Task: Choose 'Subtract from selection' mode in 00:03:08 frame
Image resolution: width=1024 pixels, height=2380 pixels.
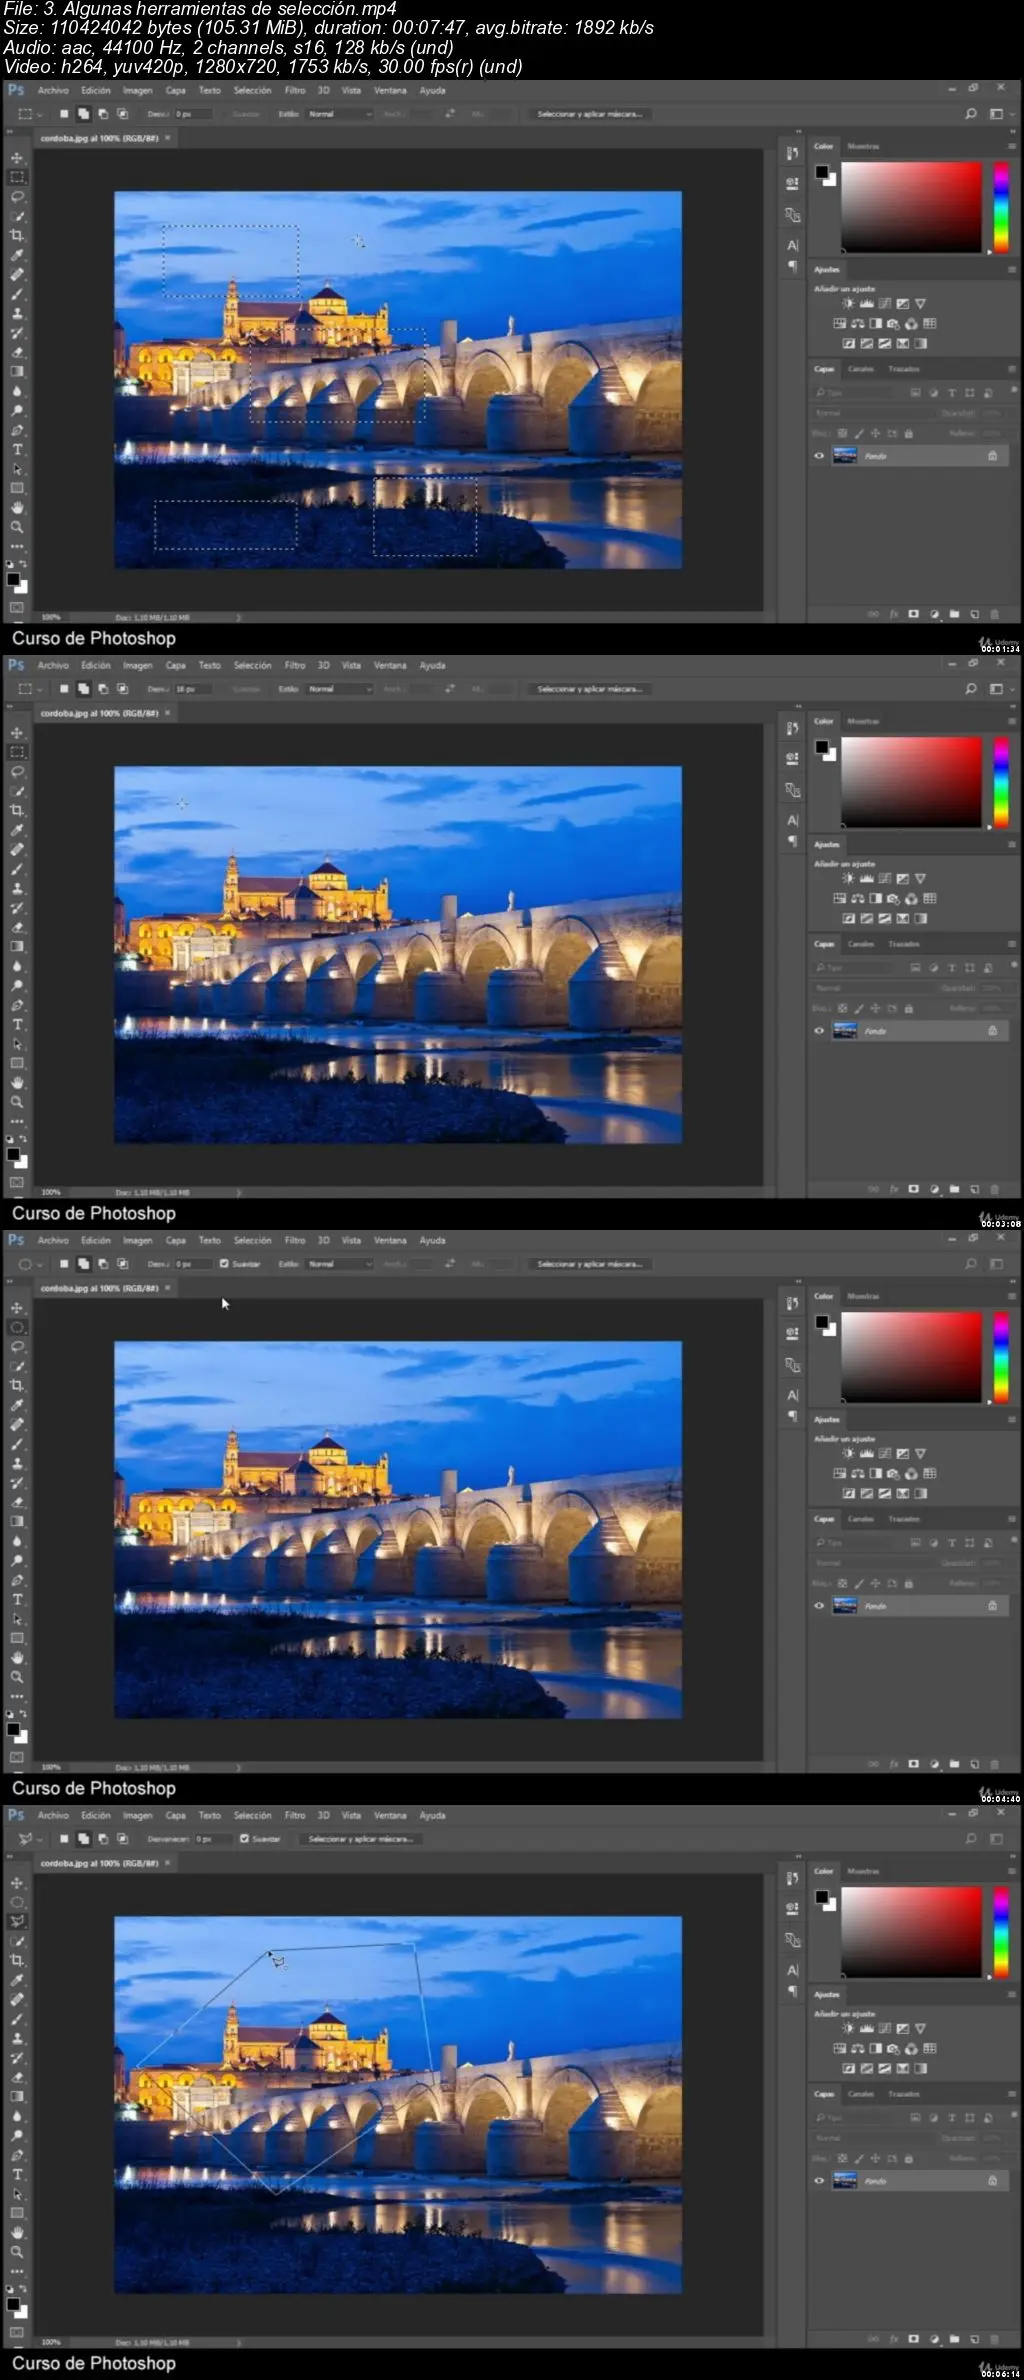Action: 103,689
